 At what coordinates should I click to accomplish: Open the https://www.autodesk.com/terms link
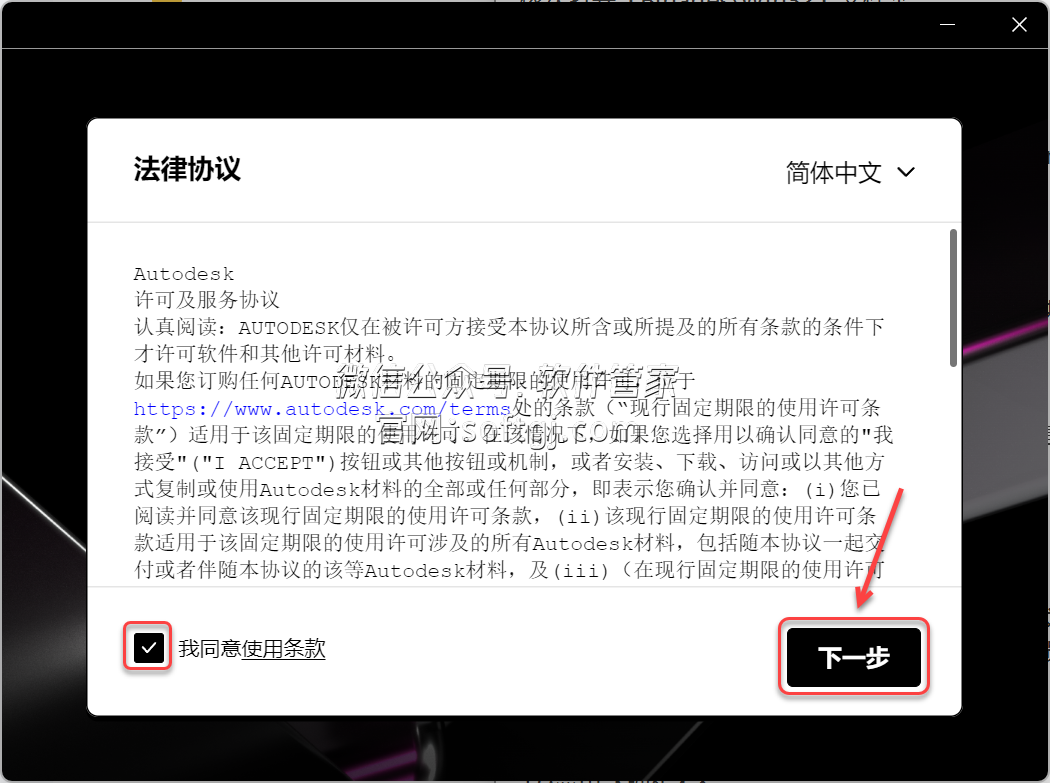[322, 409]
